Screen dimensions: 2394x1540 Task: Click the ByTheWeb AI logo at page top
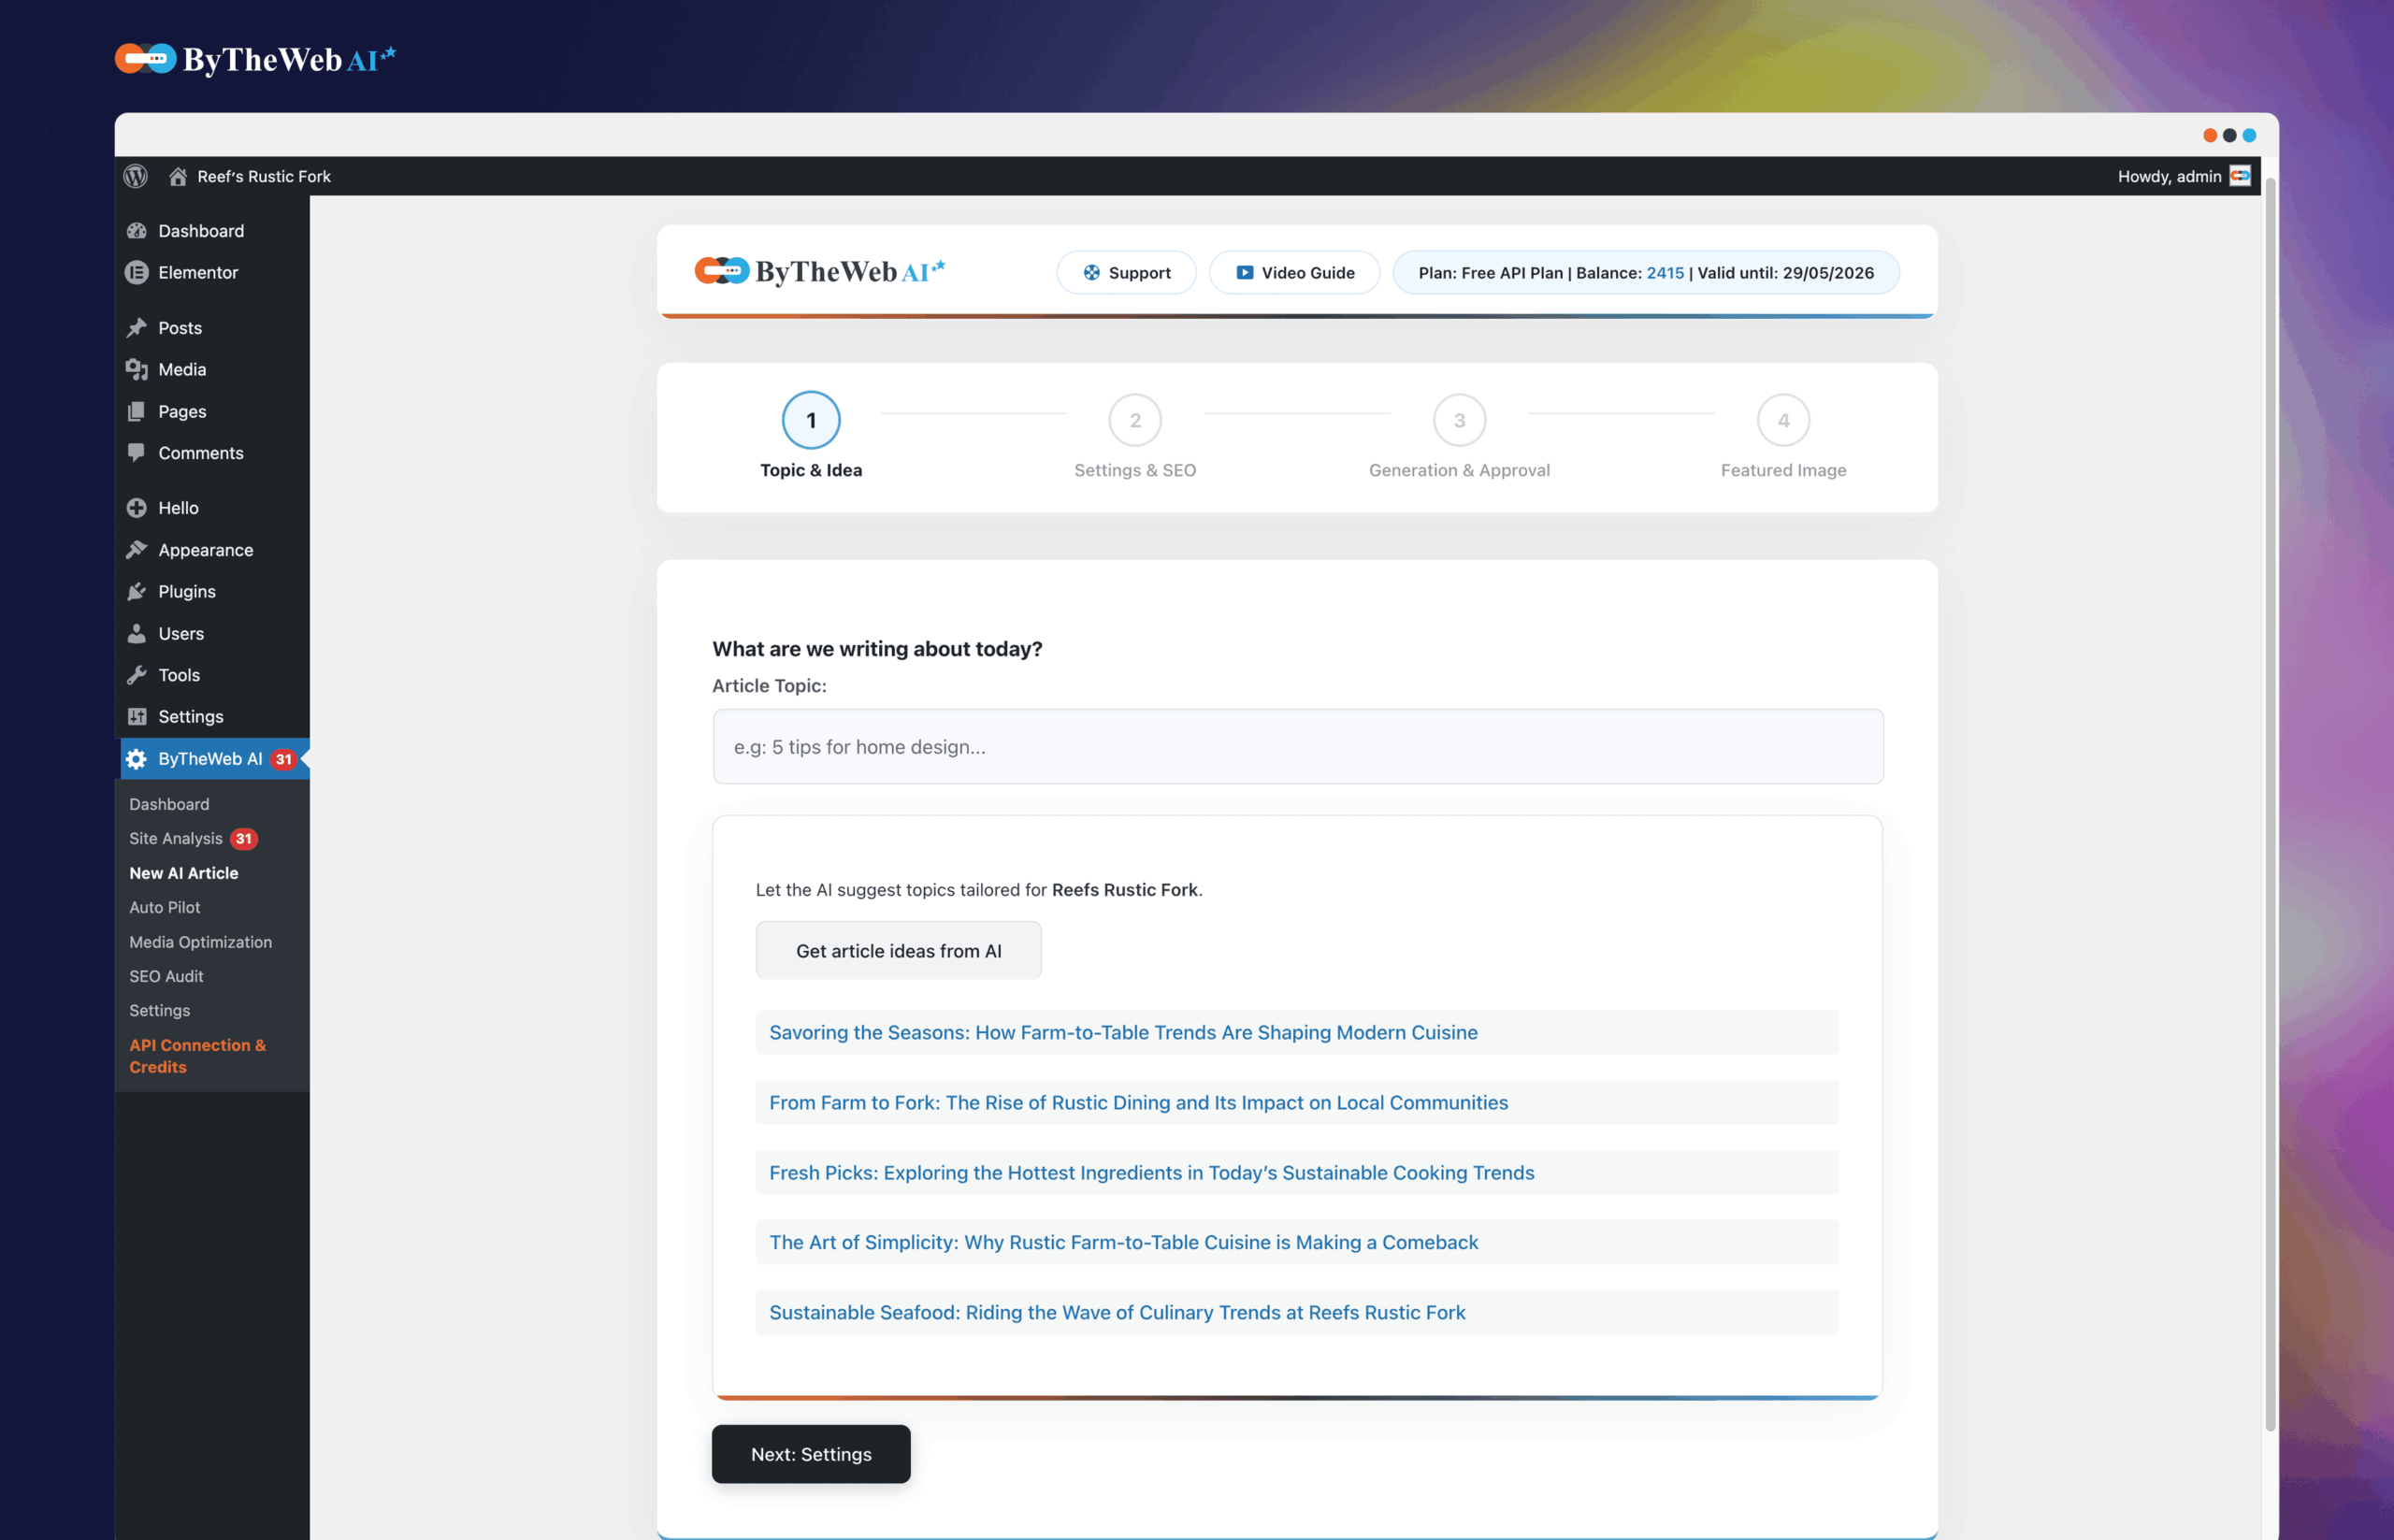tap(255, 59)
